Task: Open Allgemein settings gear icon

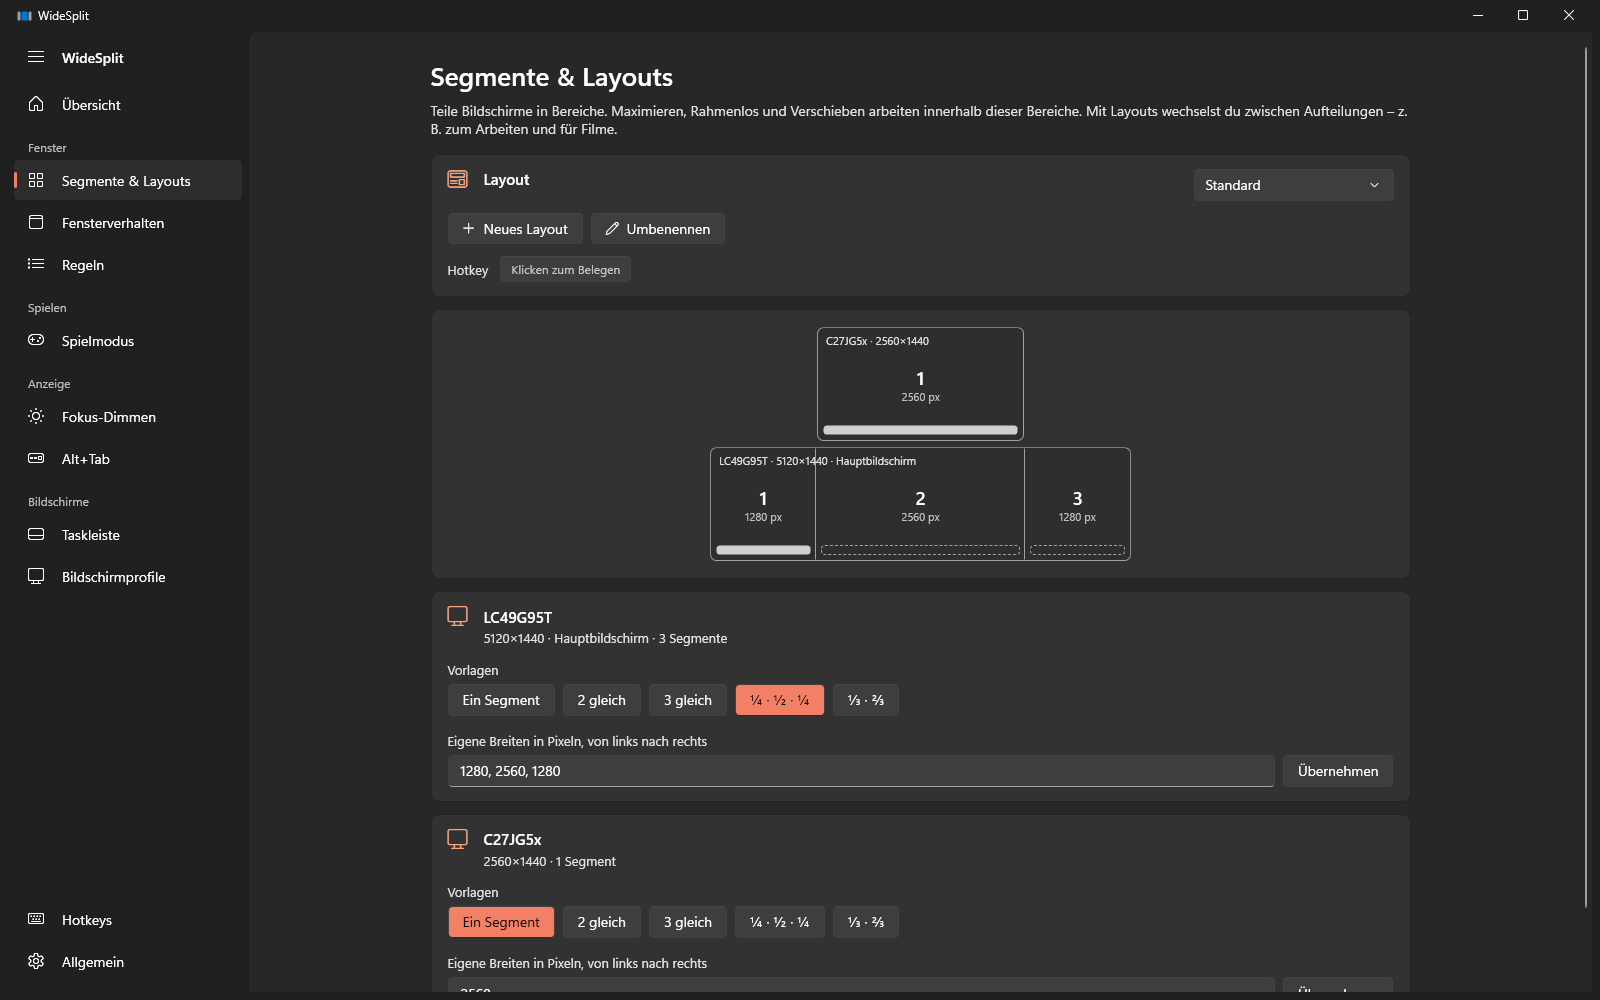Action: click(36, 961)
